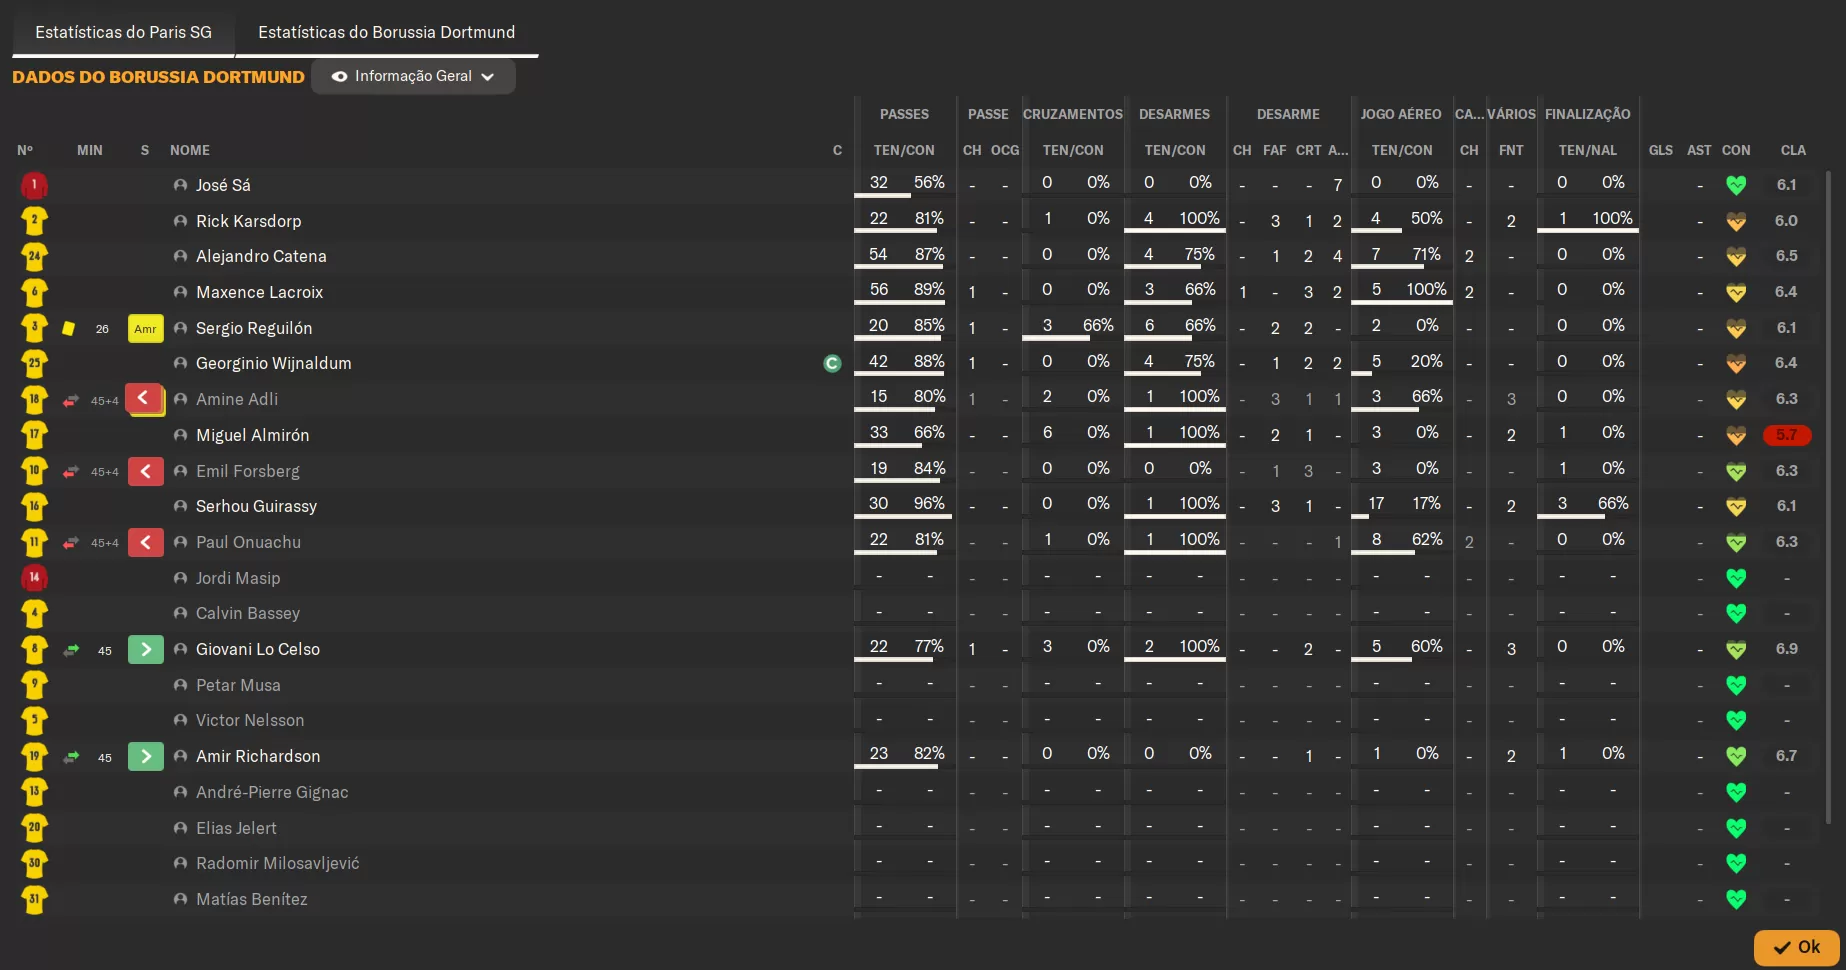
Task: Click swap arrows icon in Amine Adli's row
Action: click(71, 400)
